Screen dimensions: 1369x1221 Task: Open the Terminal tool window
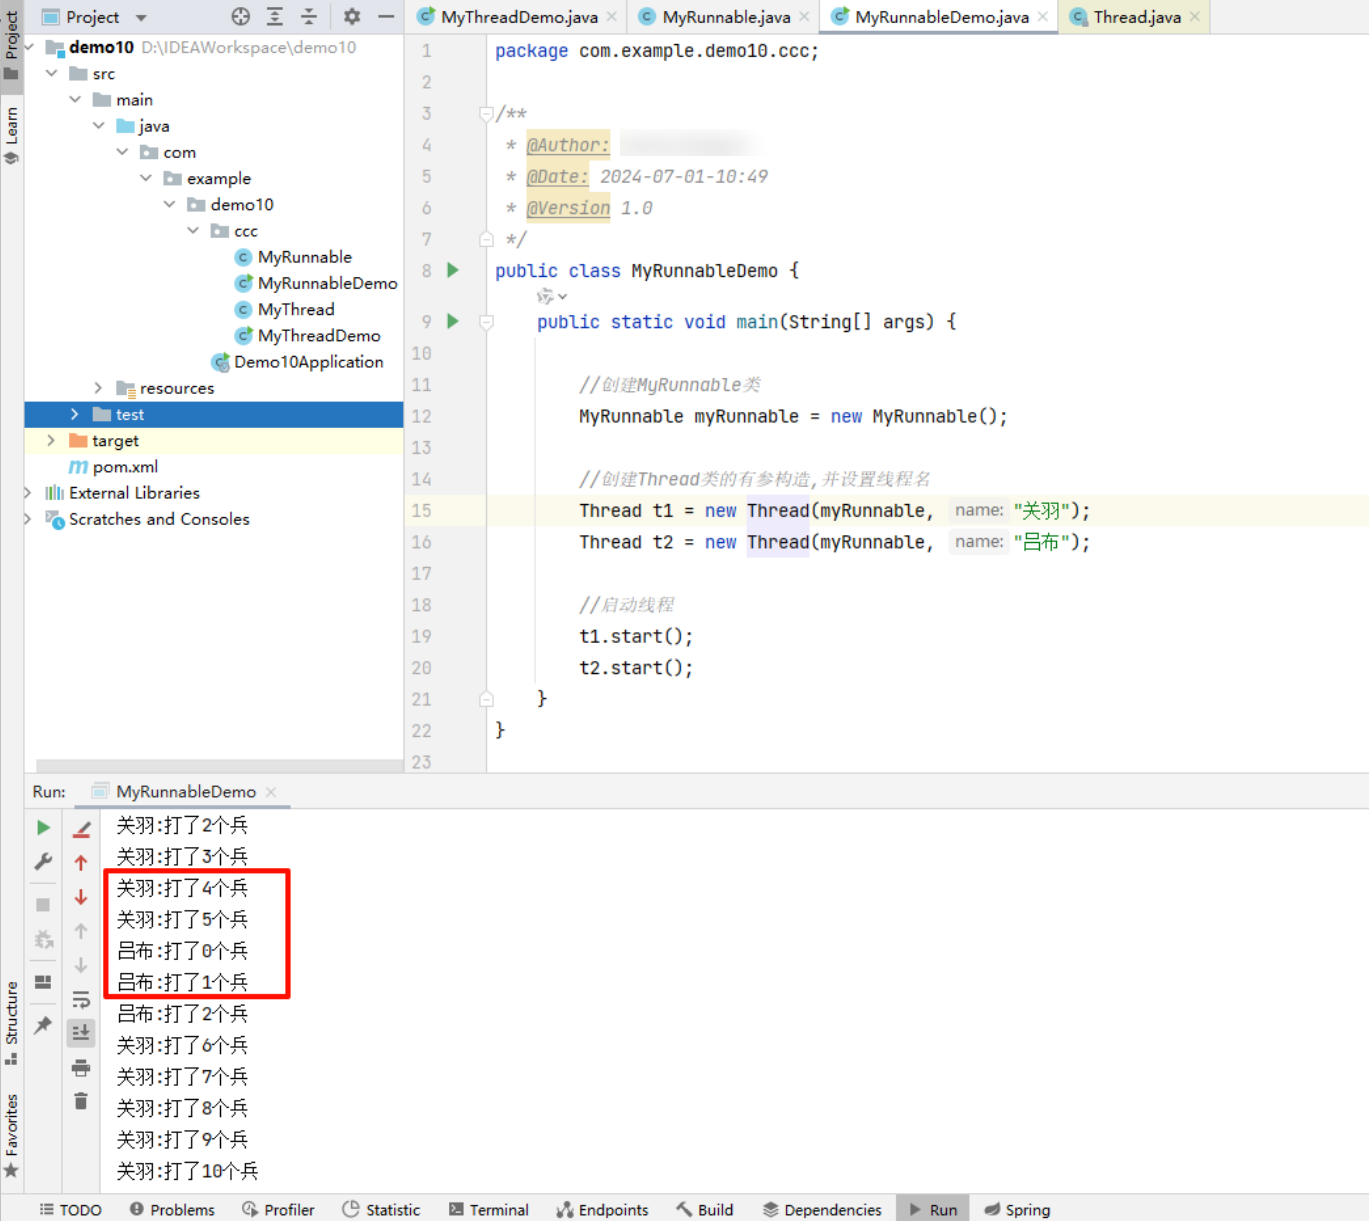[x=488, y=1209]
